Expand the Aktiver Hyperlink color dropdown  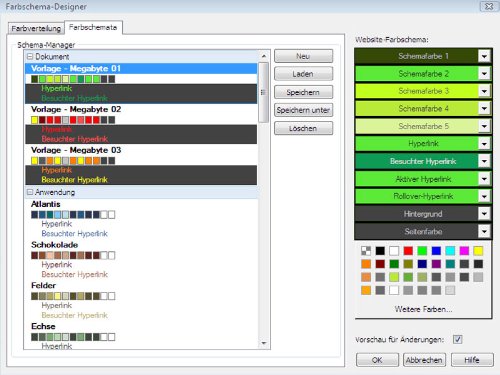(x=484, y=179)
